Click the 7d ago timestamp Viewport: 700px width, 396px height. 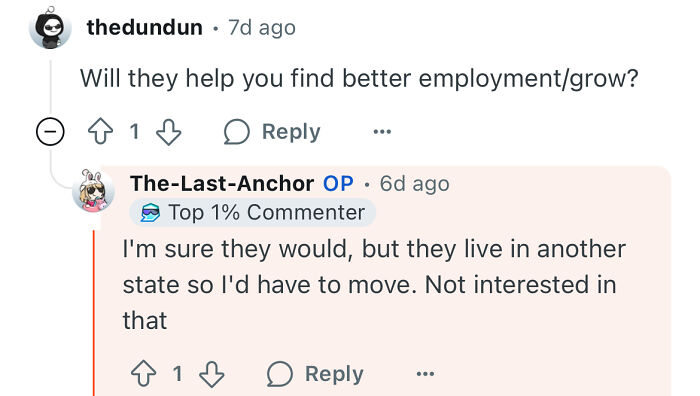tap(262, 28)
